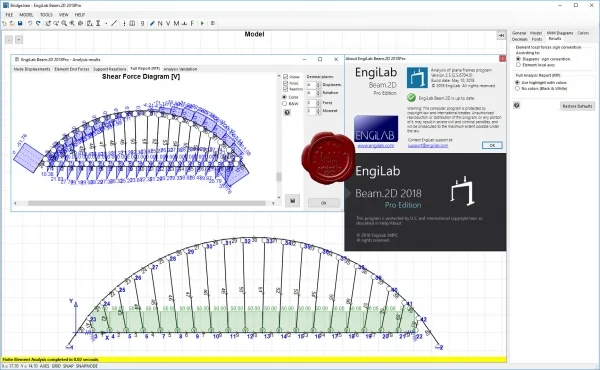The width and height of the screenshot is (600, 370).
Task: Adjust Displacement decimal places spinner
Action: click(318, 85)
